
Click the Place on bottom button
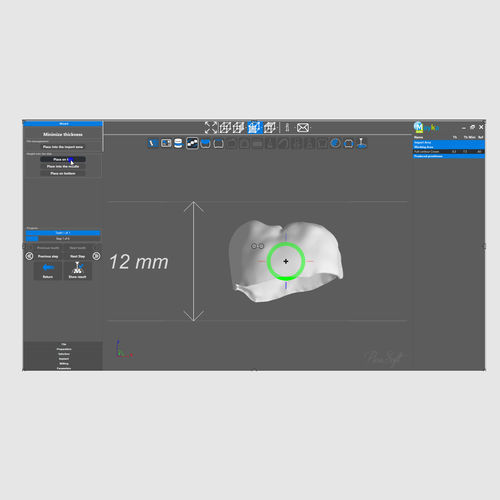click(x=63, y=173)
